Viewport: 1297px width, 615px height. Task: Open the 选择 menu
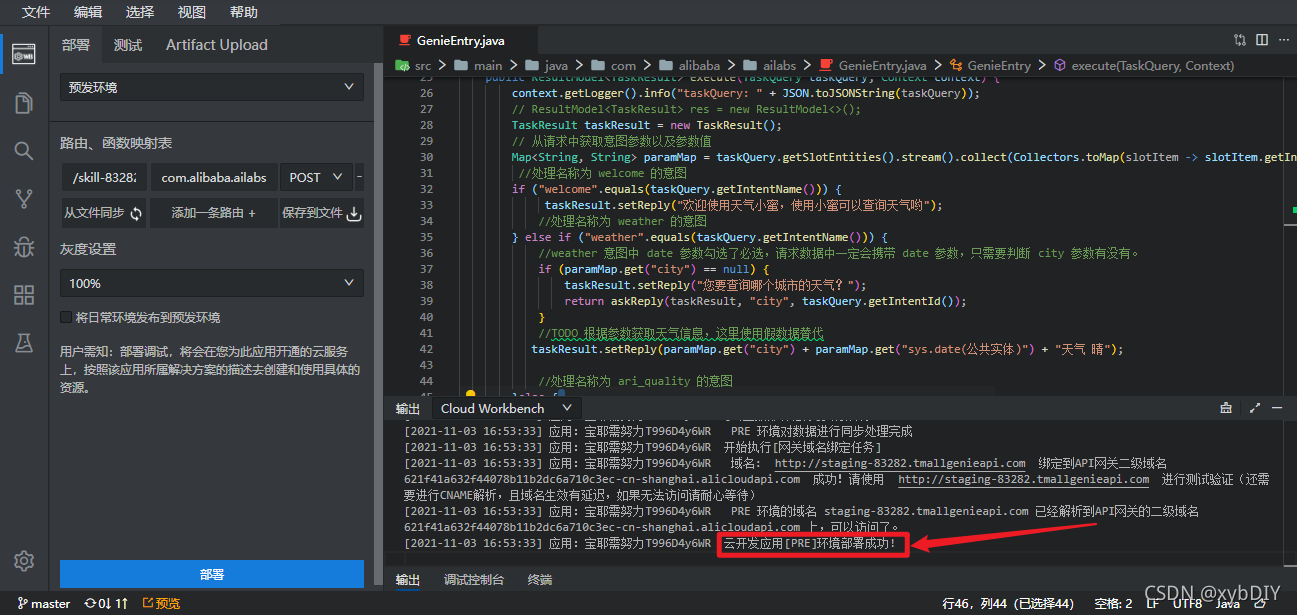tap(140, 12)
